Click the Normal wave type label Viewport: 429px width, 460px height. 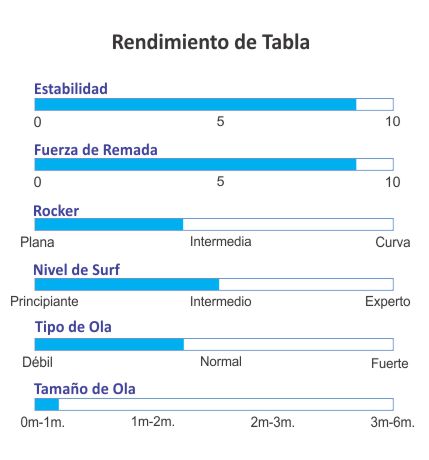pos(221,362)
